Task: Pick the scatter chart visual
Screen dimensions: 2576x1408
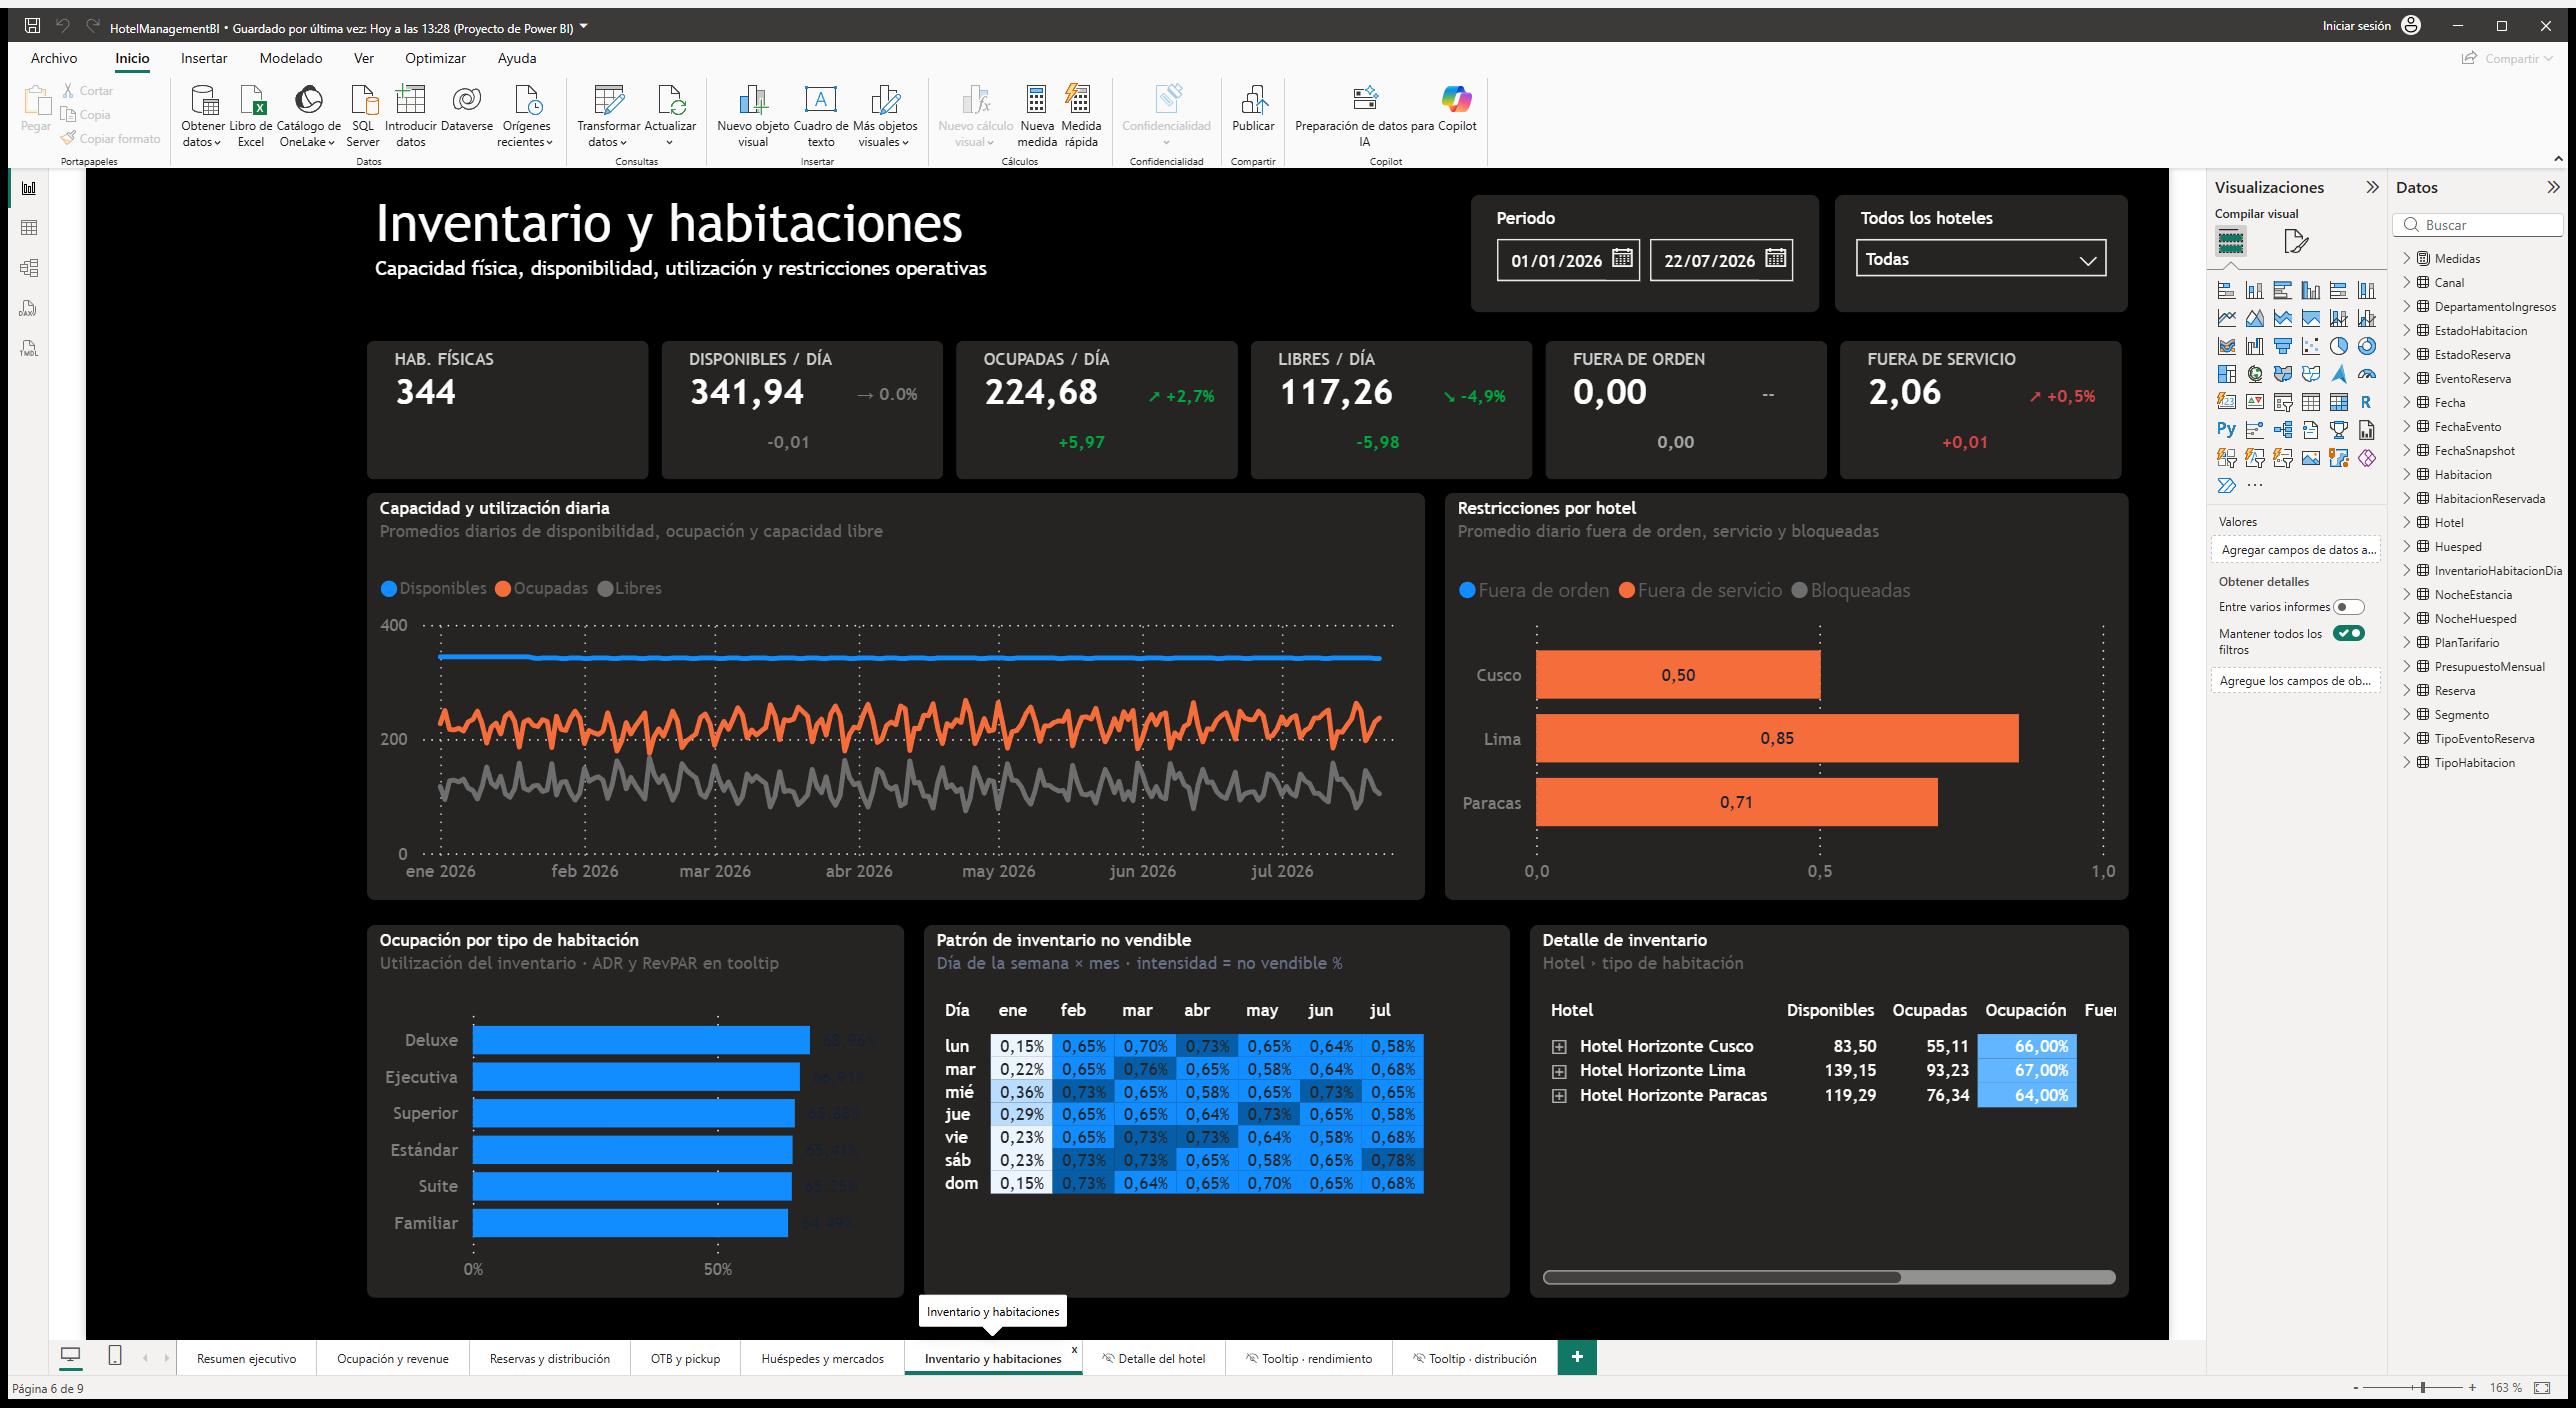Action: click(2310, 347)
